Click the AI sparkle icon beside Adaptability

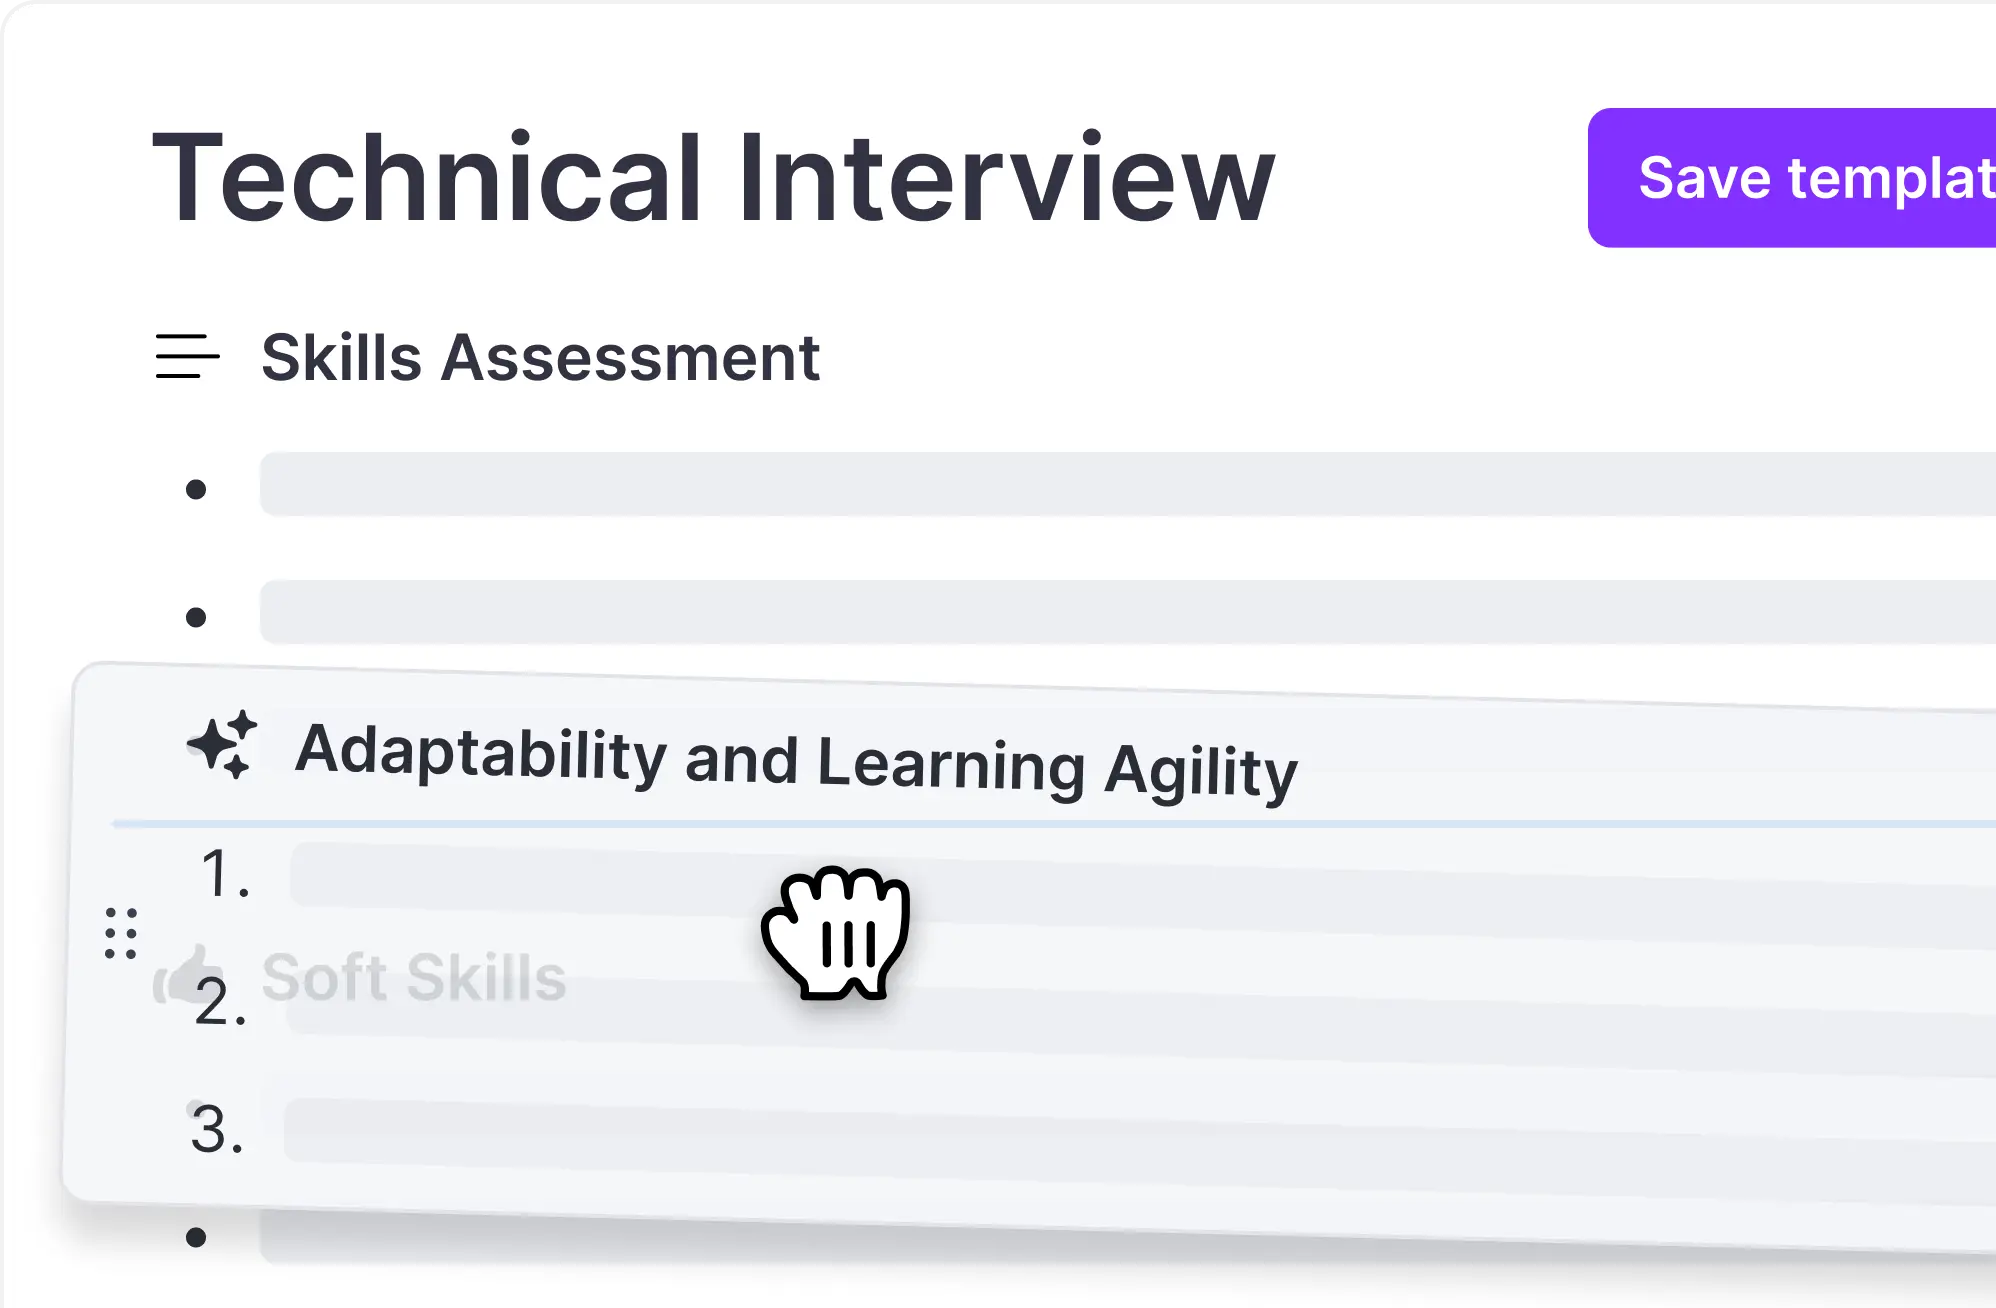[223, 745]
